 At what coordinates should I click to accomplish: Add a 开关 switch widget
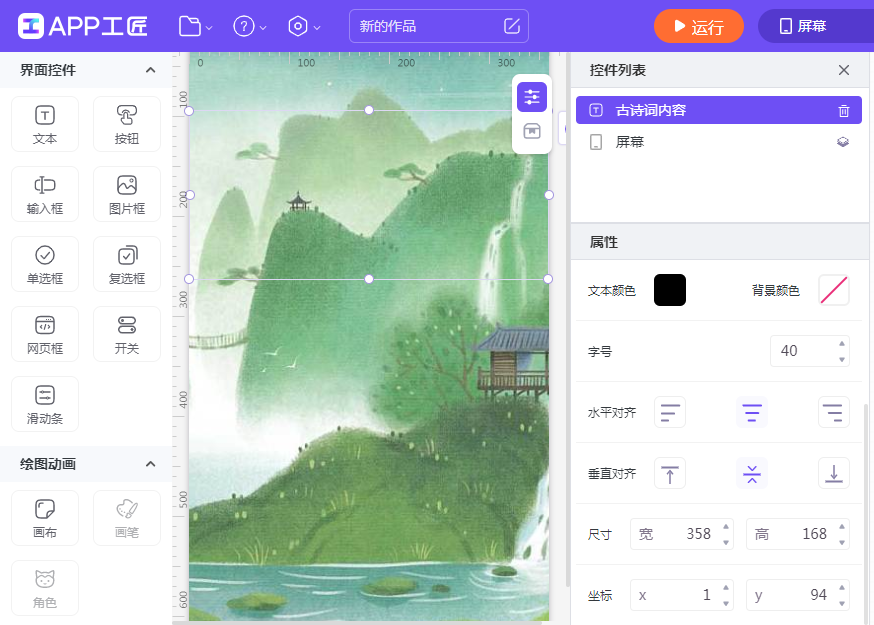(x=127, y=334)
